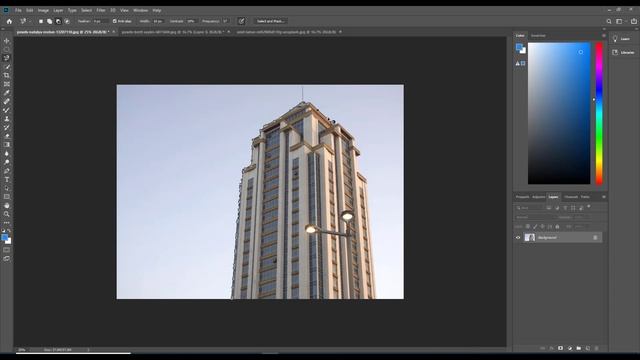Toggle the Anti-alias checkbox
The height and width of the screenshot is (360, 640).
tap(115, 21)
